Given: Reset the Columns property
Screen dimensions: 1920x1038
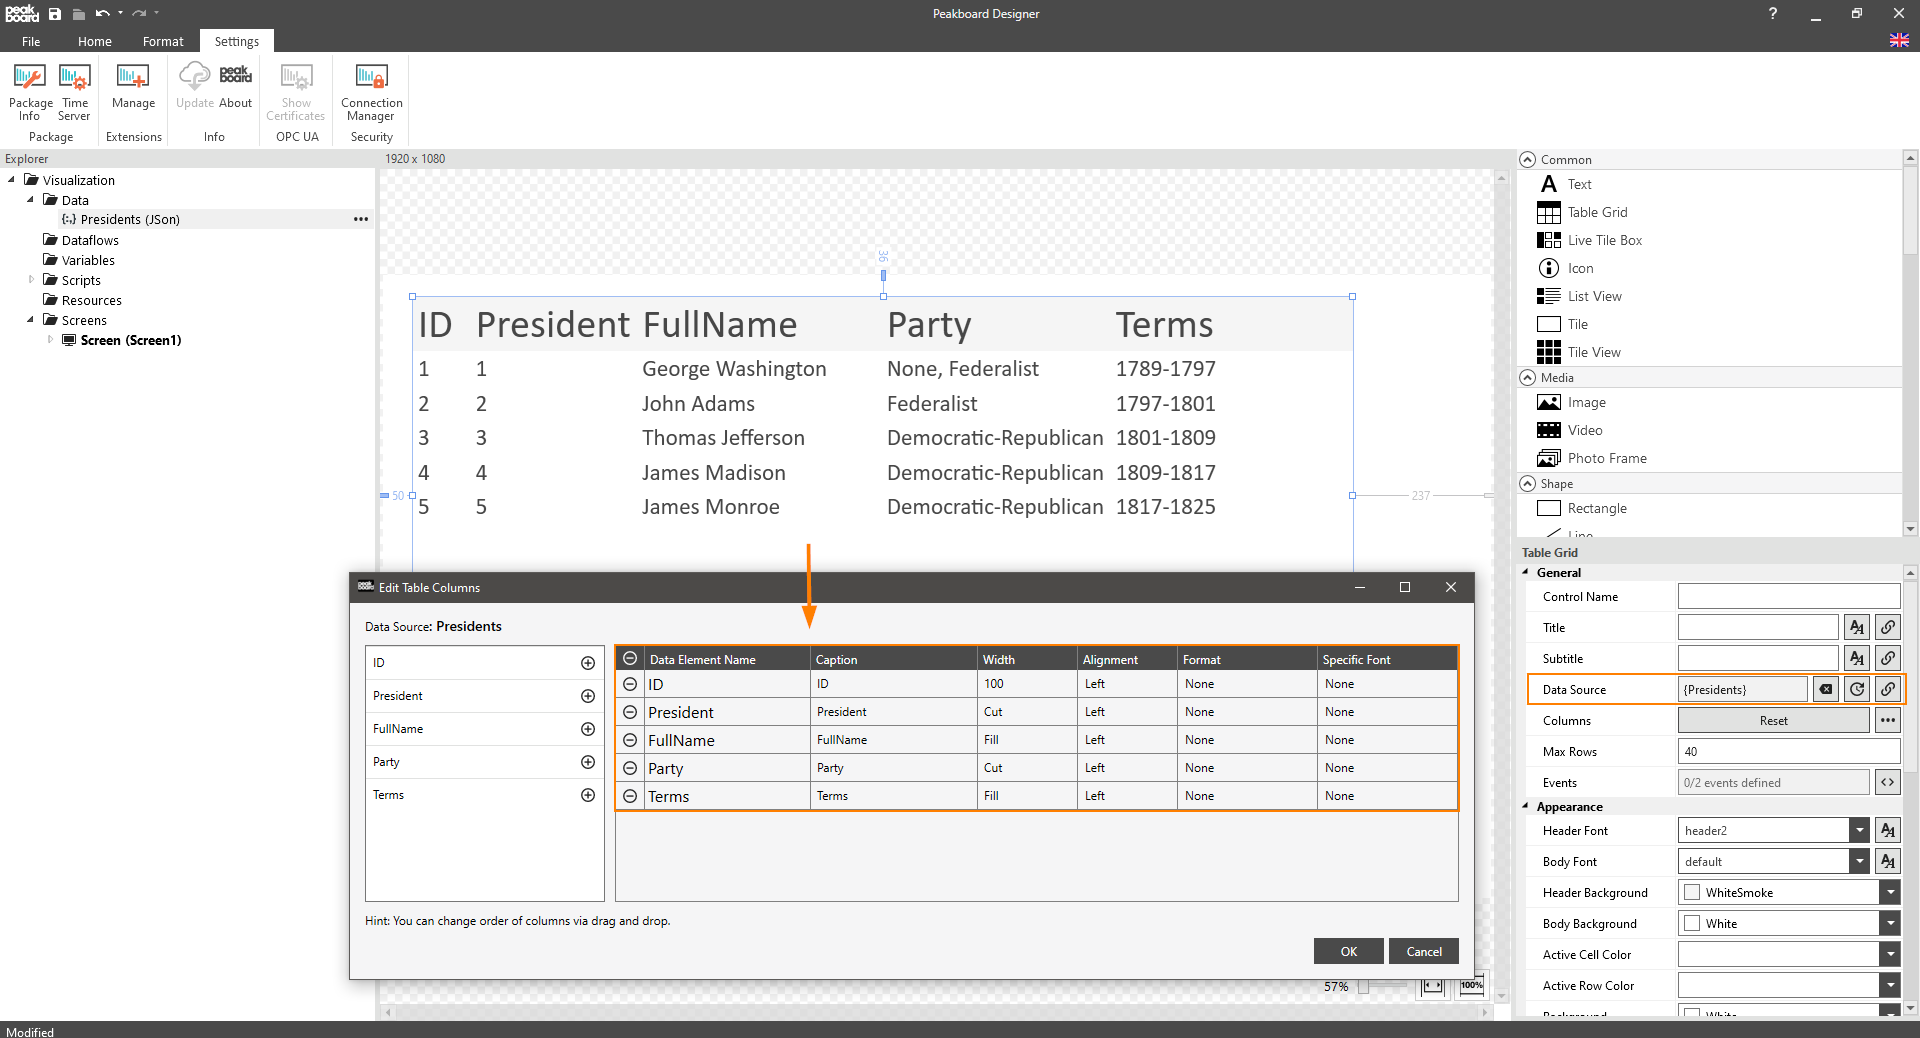Looking at the screenshot, I should coord(1773,720).
